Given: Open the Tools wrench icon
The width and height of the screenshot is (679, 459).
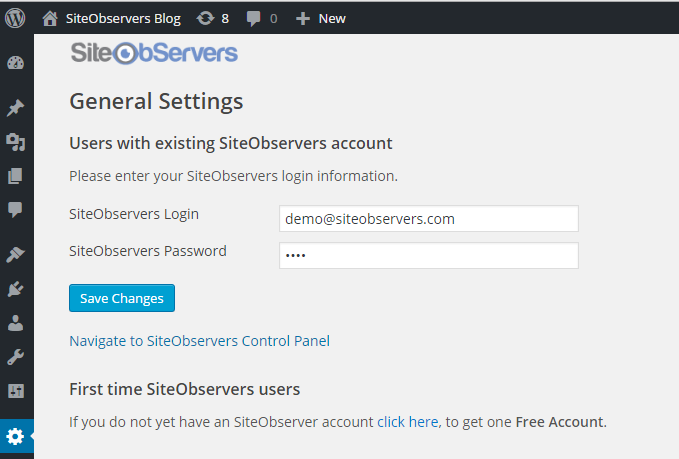Looking at the screenshot, I should pos(16,357).
